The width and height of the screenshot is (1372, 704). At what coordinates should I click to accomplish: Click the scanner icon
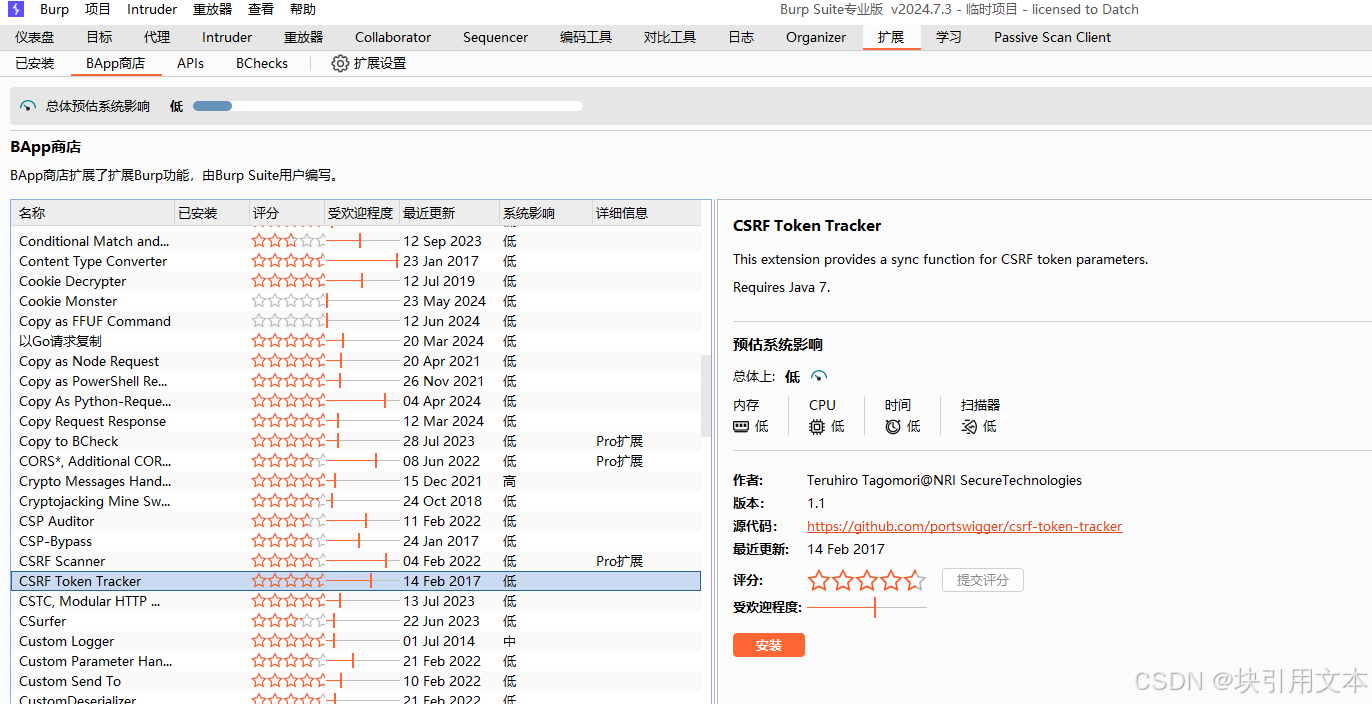coord(969,426)
